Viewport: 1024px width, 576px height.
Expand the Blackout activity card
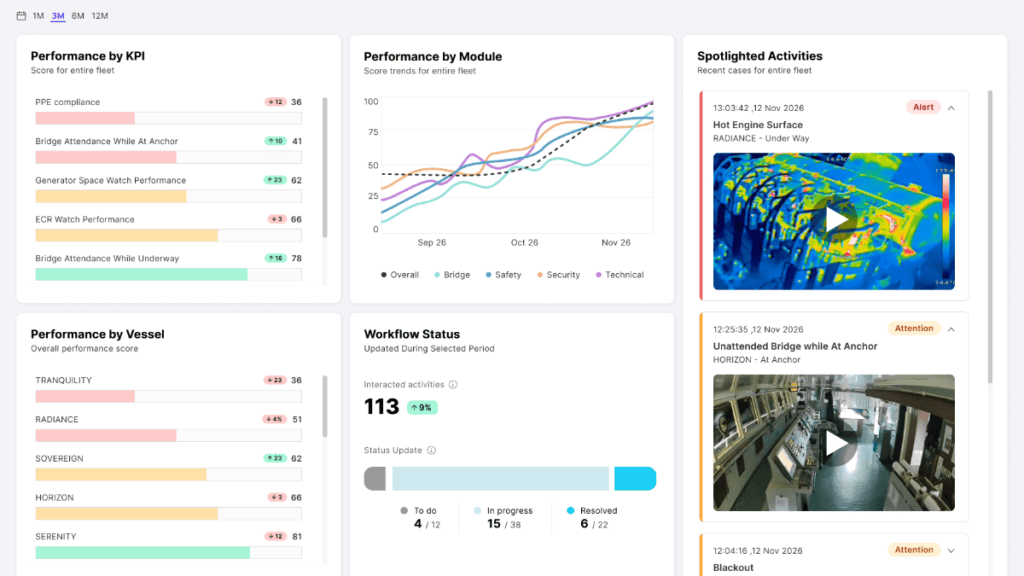click(951, 551)
